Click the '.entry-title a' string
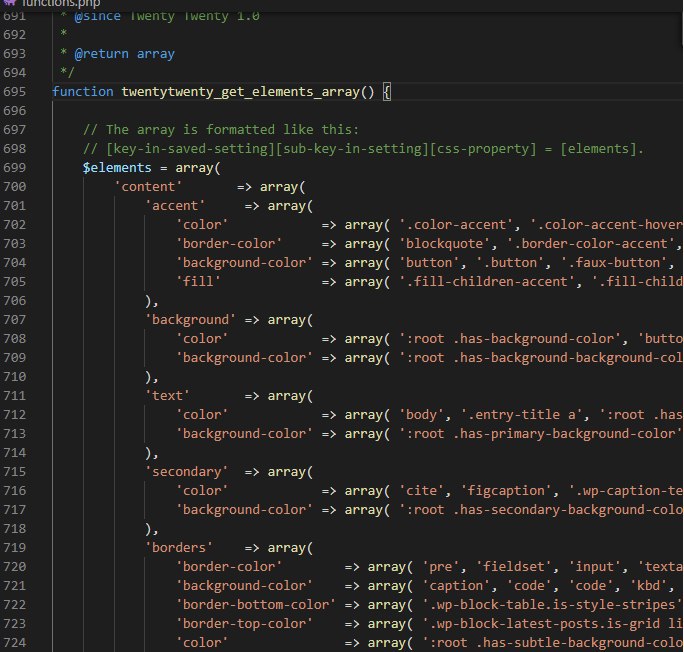This screenshot has width=684, height=652. pyautogui.click(x=522, y=415)
